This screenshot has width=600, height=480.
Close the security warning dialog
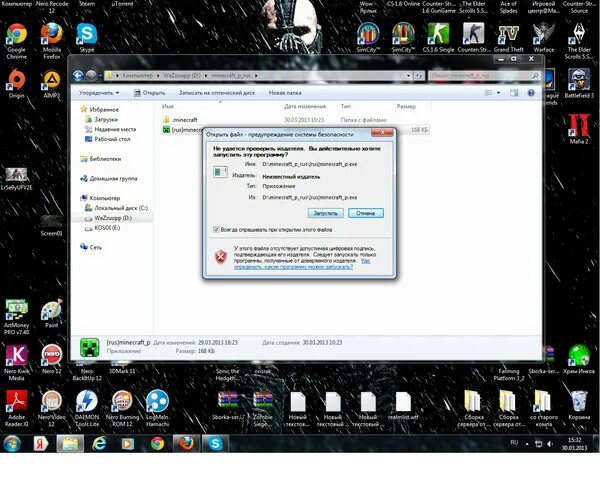point(382,133)
